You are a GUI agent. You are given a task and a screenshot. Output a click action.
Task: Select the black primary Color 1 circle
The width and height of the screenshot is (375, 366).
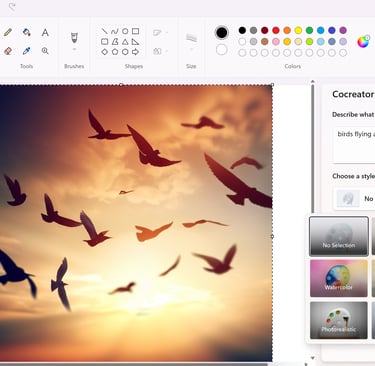coord(222,33)
